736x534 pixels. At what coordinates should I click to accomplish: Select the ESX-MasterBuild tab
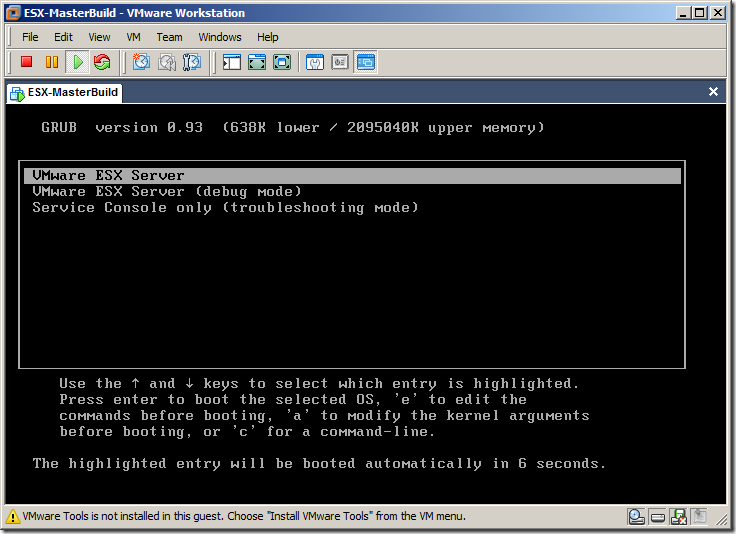(x=65, y=92)
